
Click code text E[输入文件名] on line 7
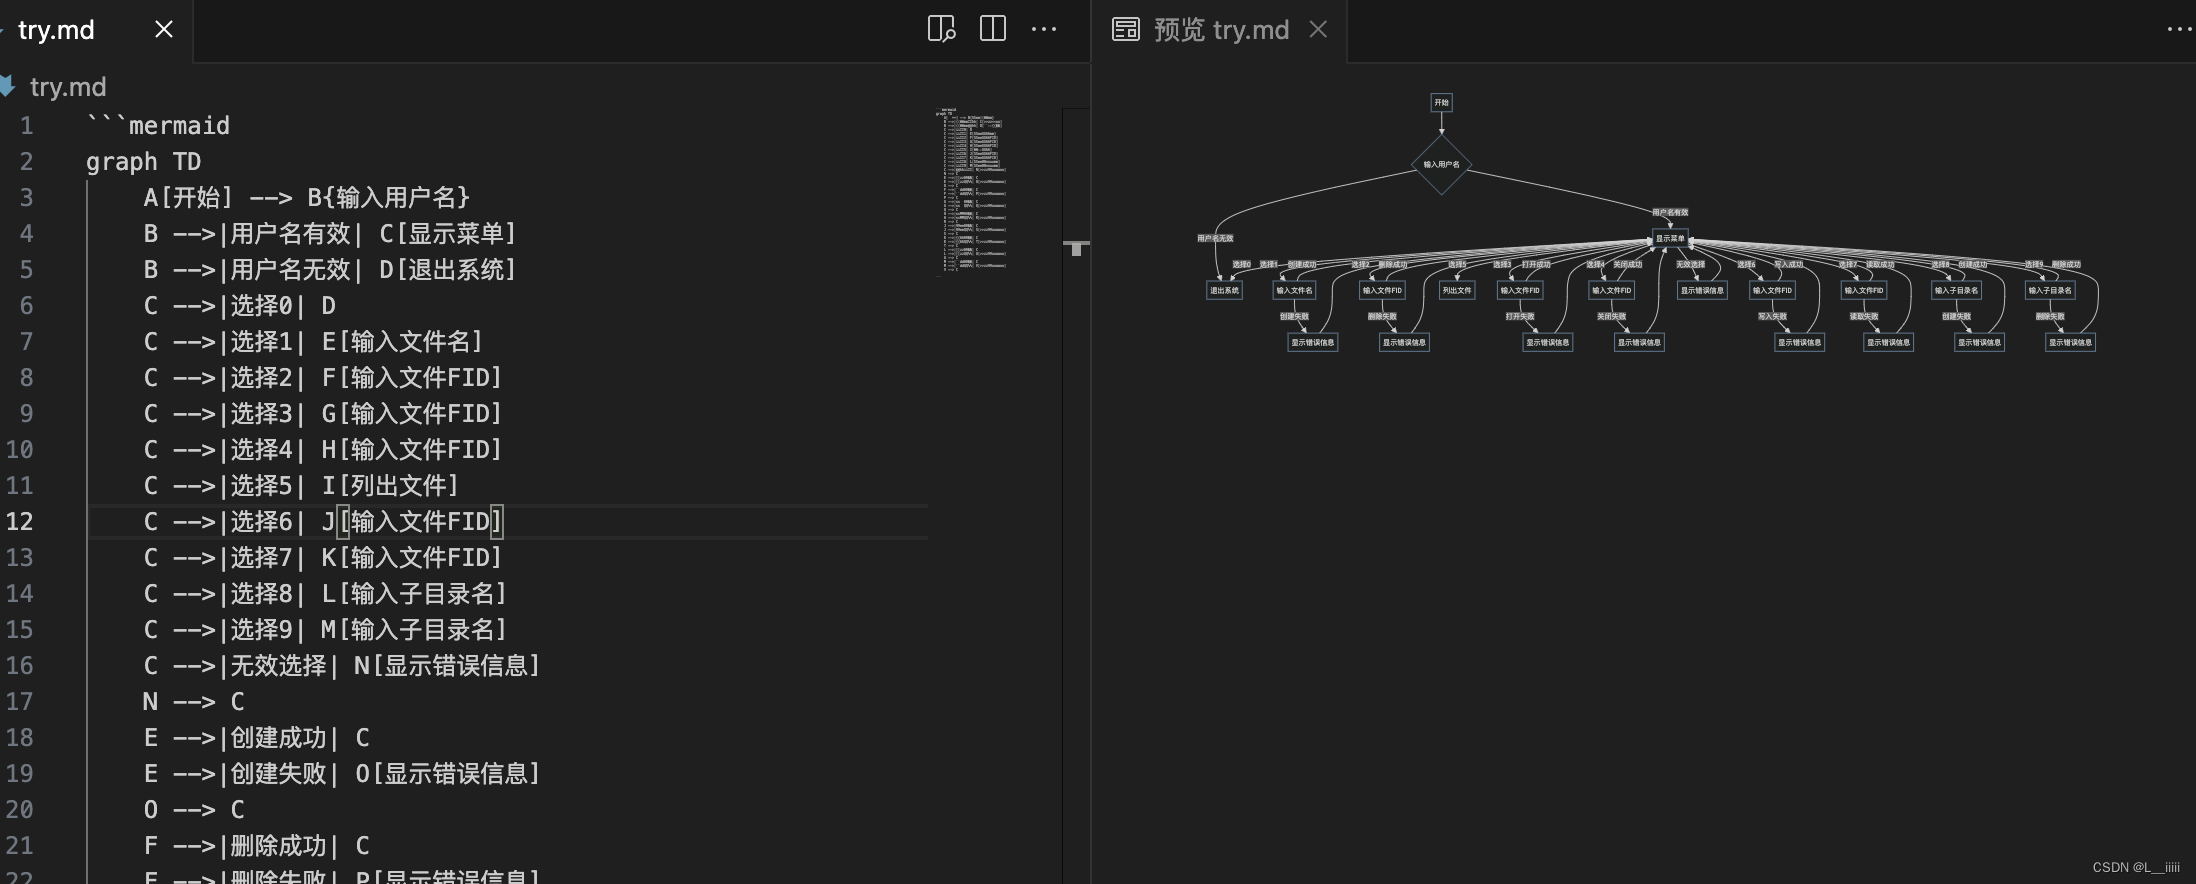pos(402,341)
